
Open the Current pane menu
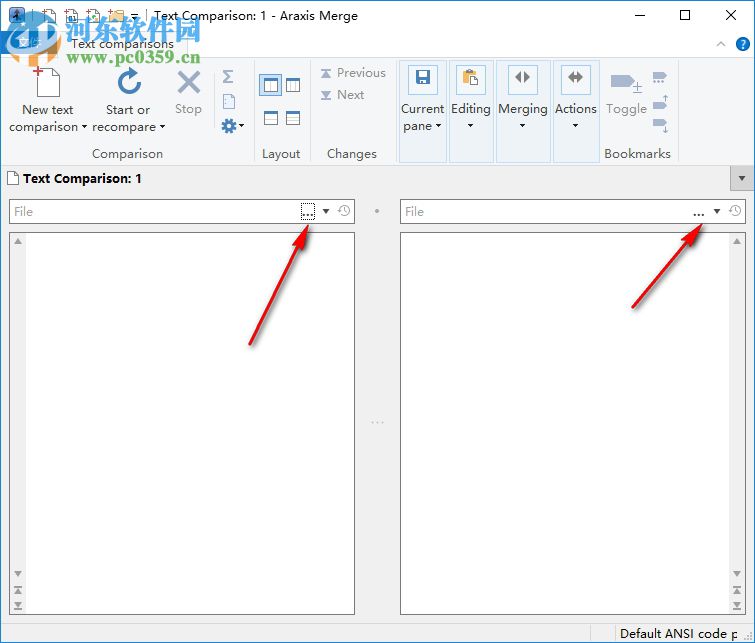coord(422,111)
